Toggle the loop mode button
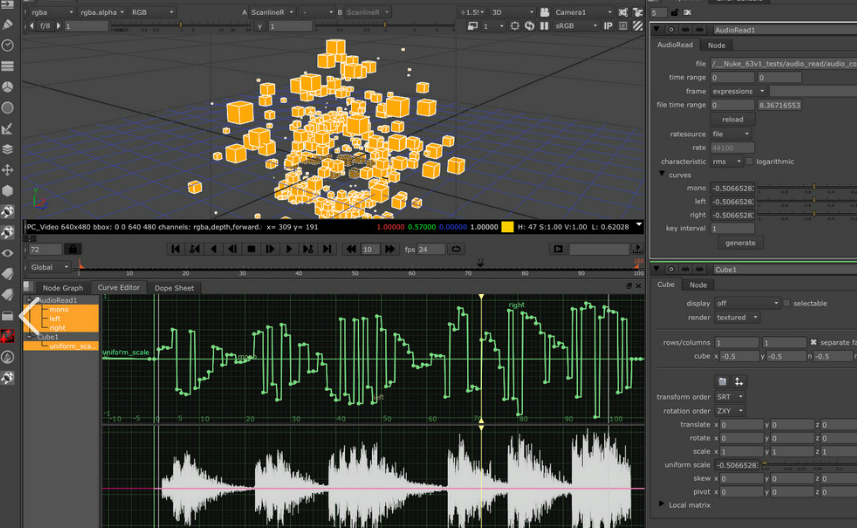 (x=456, y=249)
